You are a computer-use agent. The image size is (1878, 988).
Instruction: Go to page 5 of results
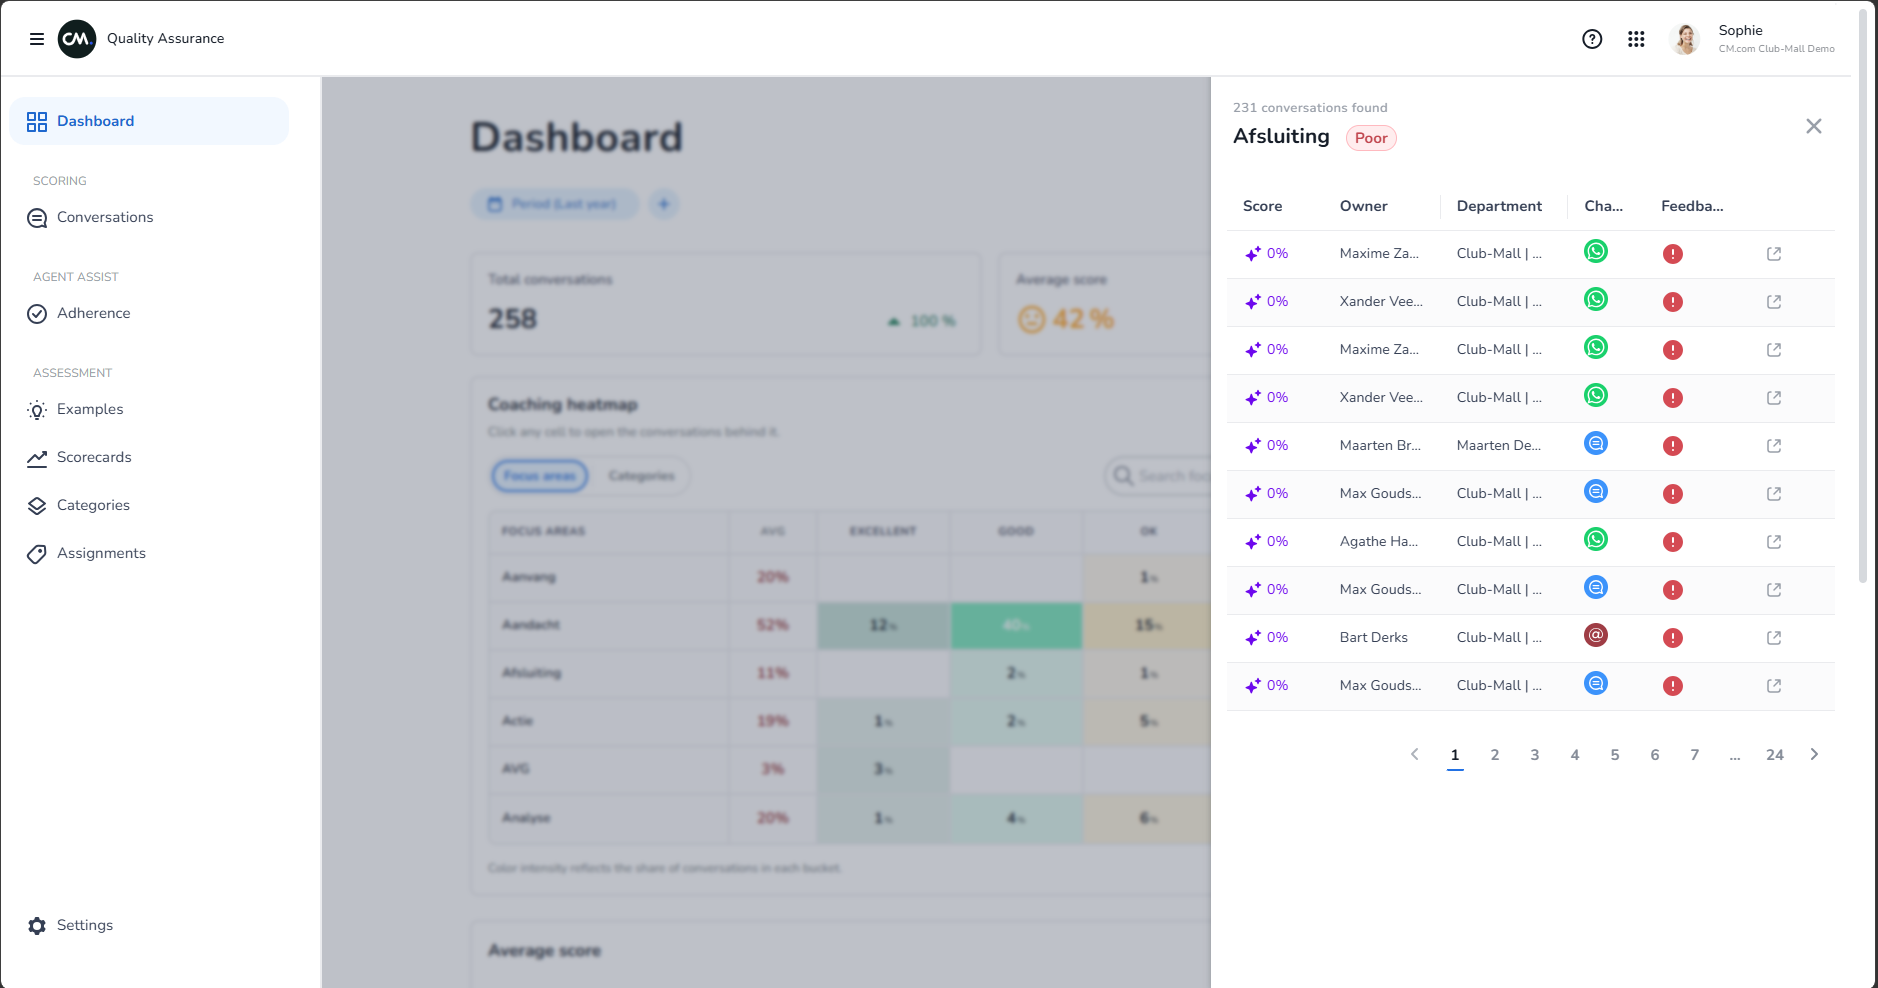tap(1615, 755)
